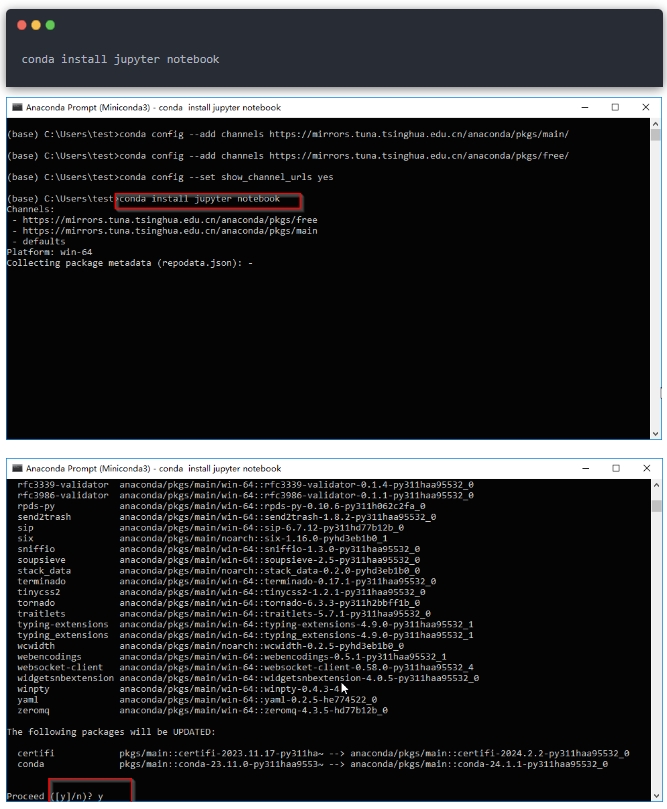The width and height of the screenshot is (667, 809).
Task: Maximize the window showing Collecting package metadata
Action: pos(615,107)
